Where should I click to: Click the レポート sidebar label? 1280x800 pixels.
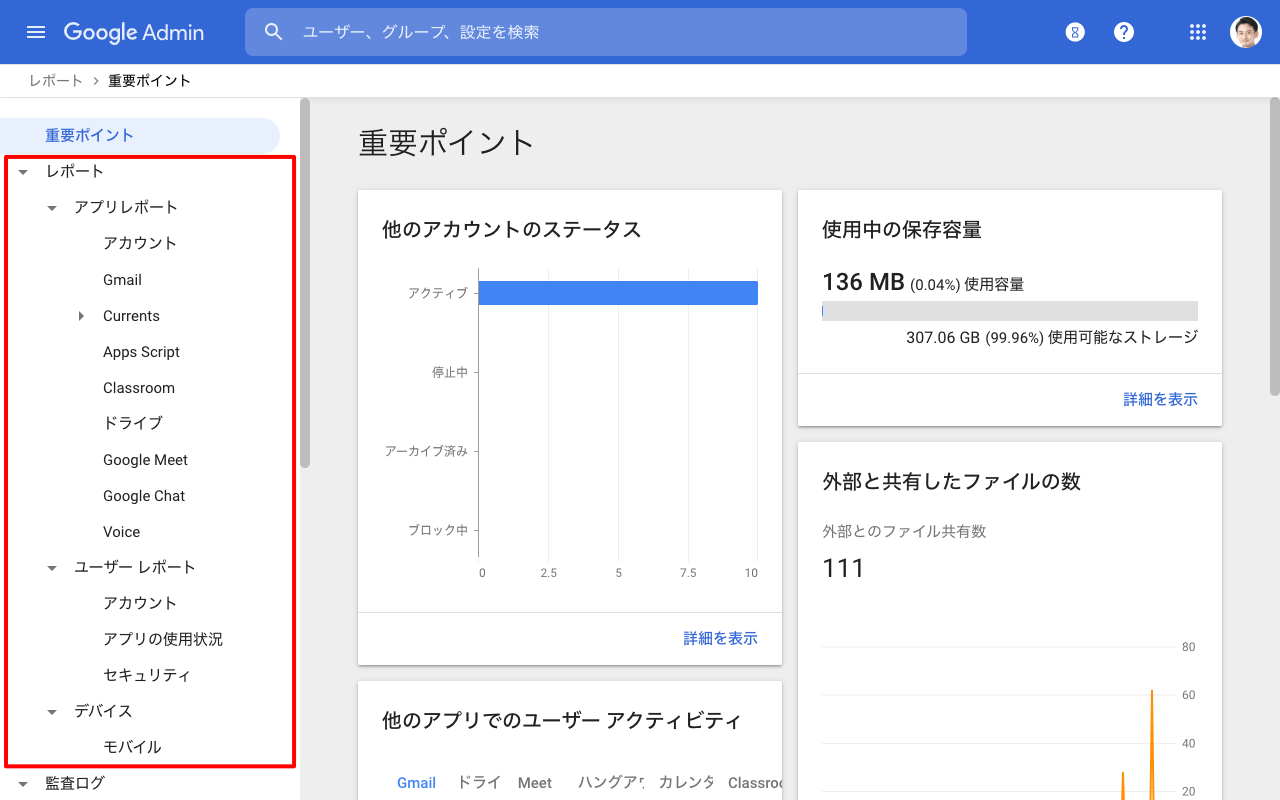(x=75, y=171)
